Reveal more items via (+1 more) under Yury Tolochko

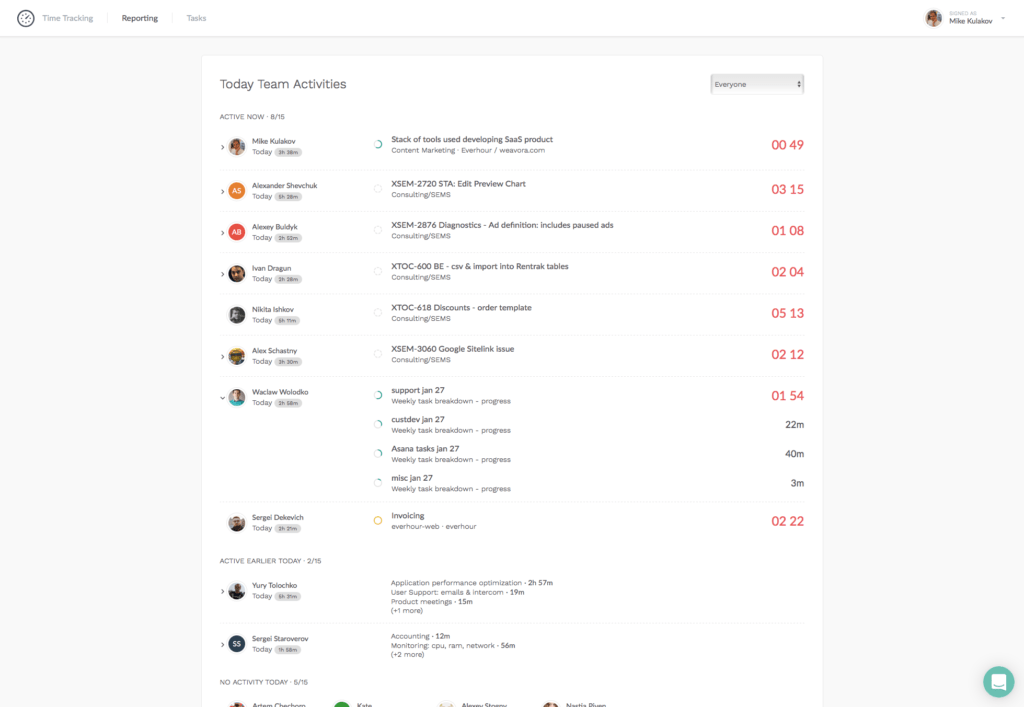[406, 609]
